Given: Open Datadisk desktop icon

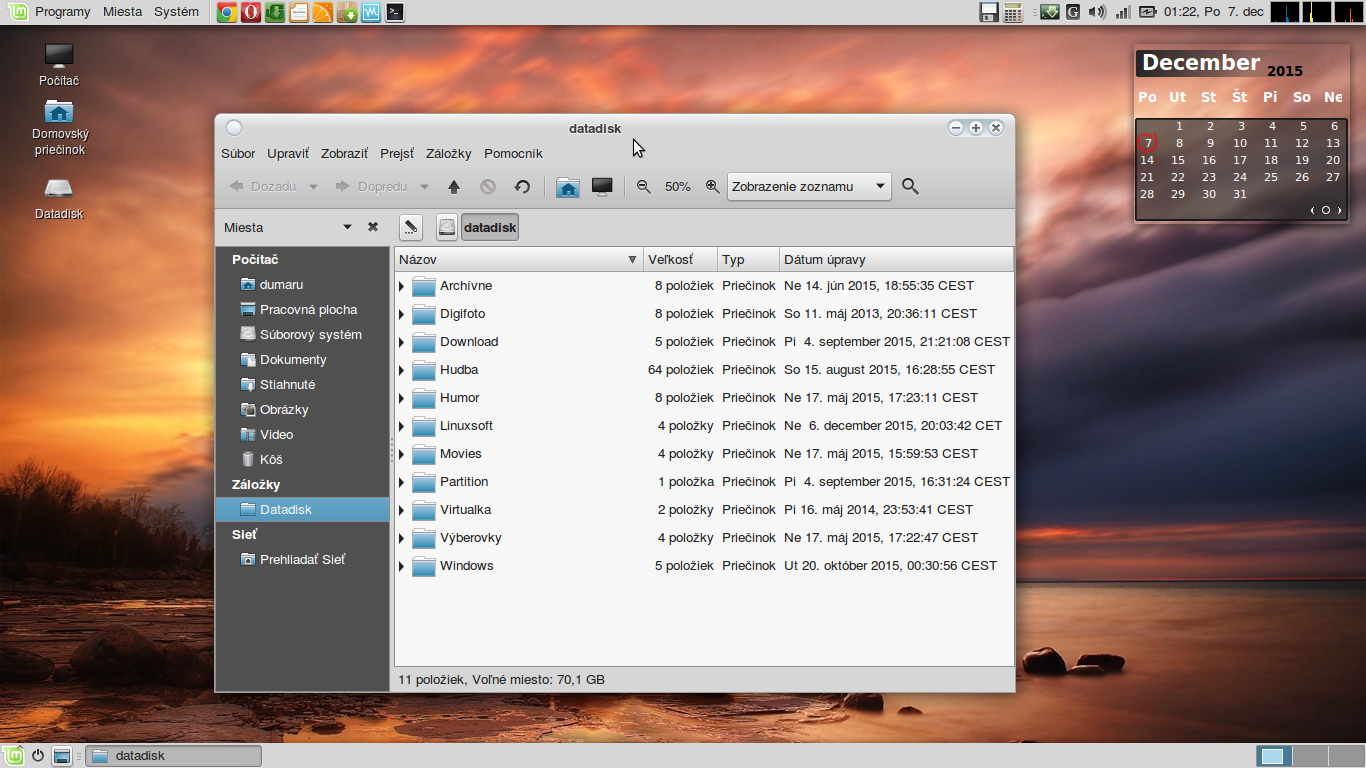Looking at the screenshot, I should (x=59, y=190).
